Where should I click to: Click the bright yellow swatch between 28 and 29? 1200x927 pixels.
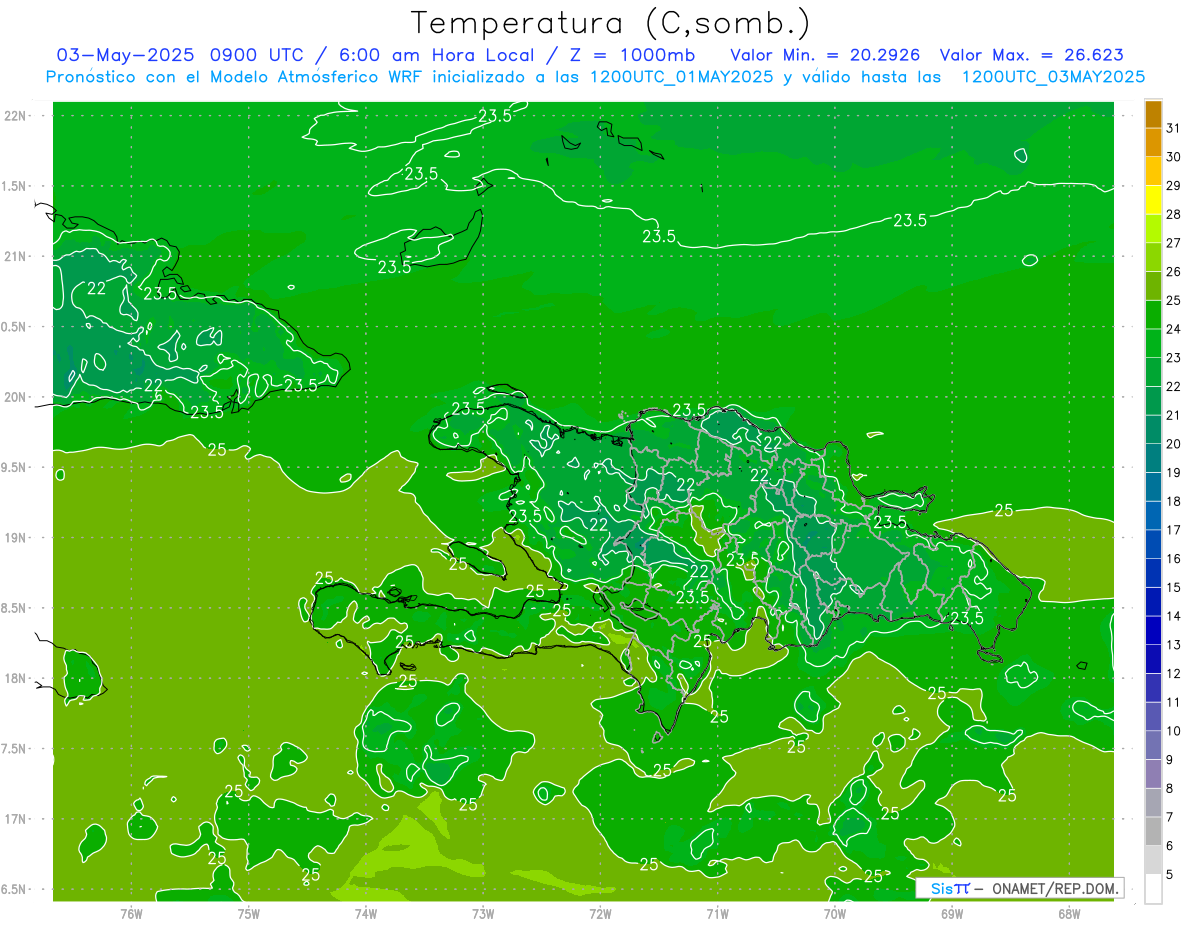[1153, 200]
